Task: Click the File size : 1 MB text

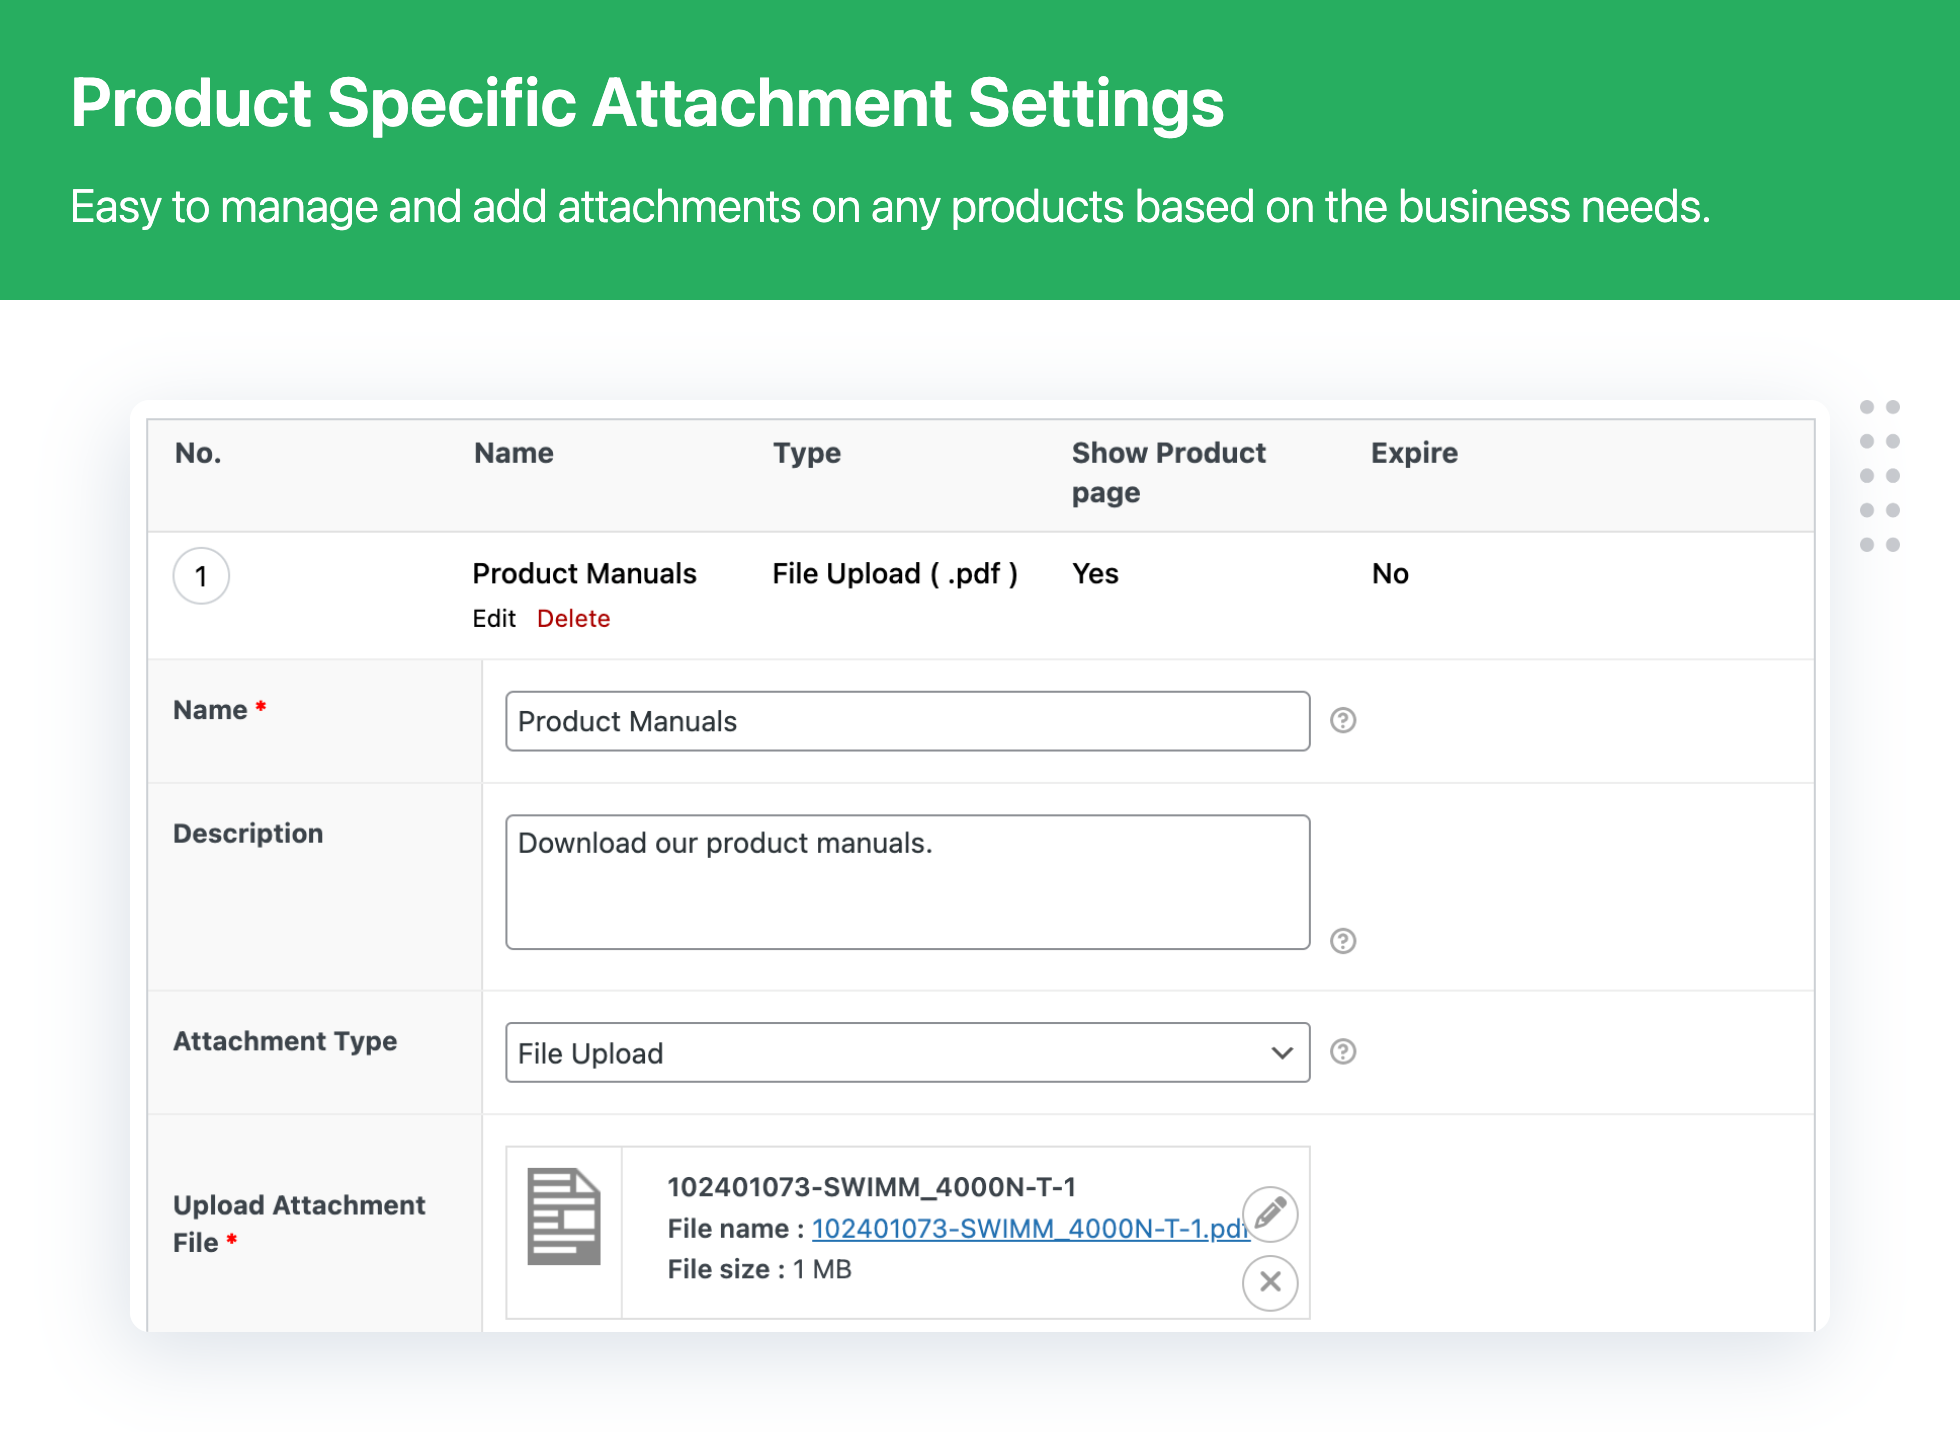Action: [x=759, y=1269]
